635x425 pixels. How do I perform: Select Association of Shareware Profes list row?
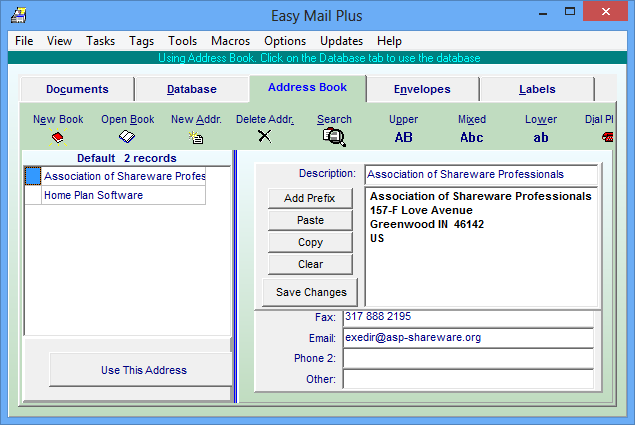tap(124, 176)
